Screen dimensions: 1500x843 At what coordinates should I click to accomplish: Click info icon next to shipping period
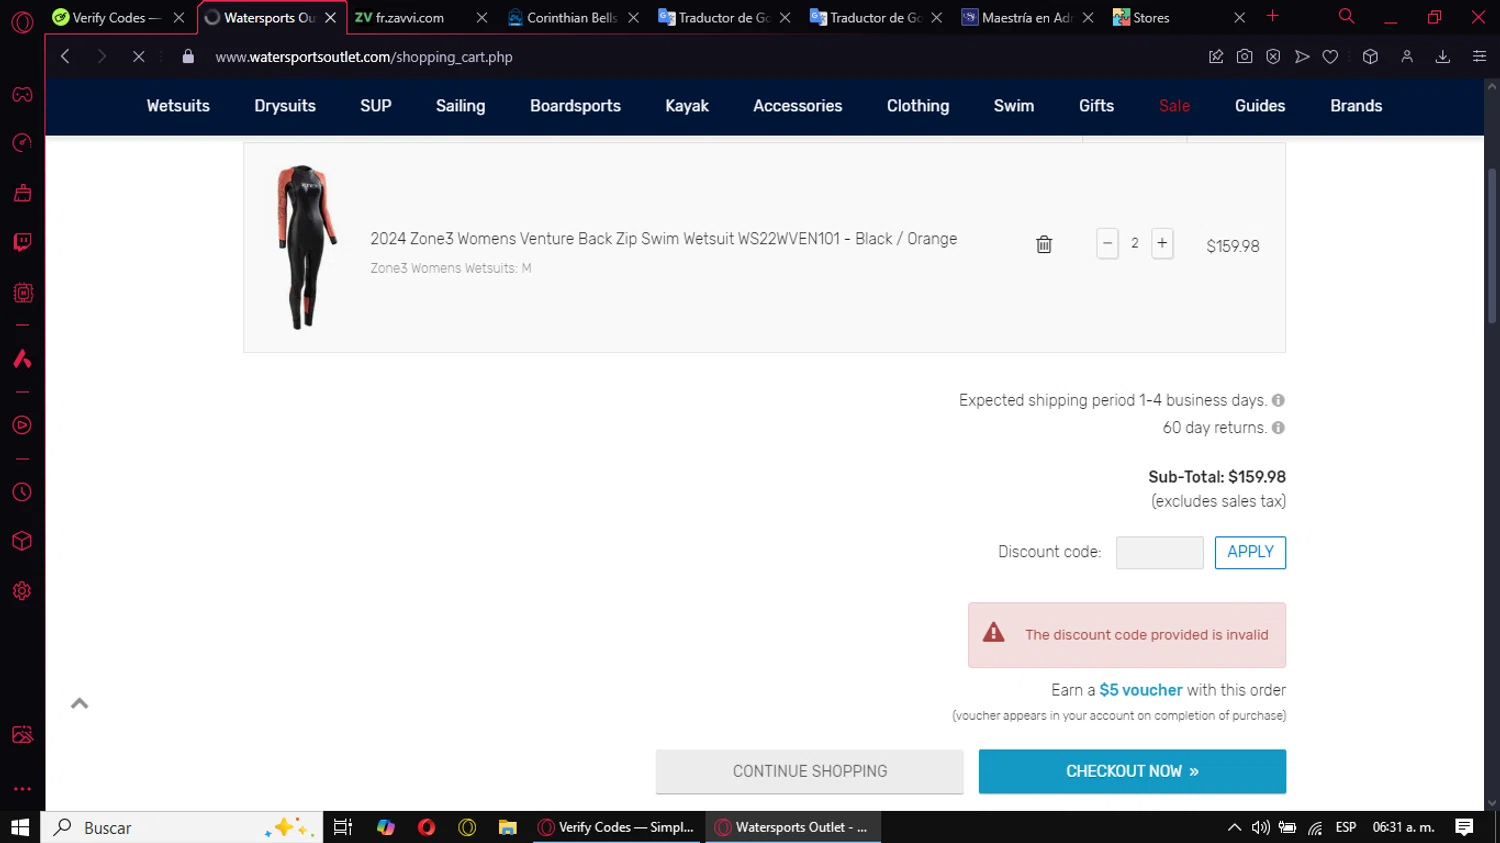pos(1278,400)
